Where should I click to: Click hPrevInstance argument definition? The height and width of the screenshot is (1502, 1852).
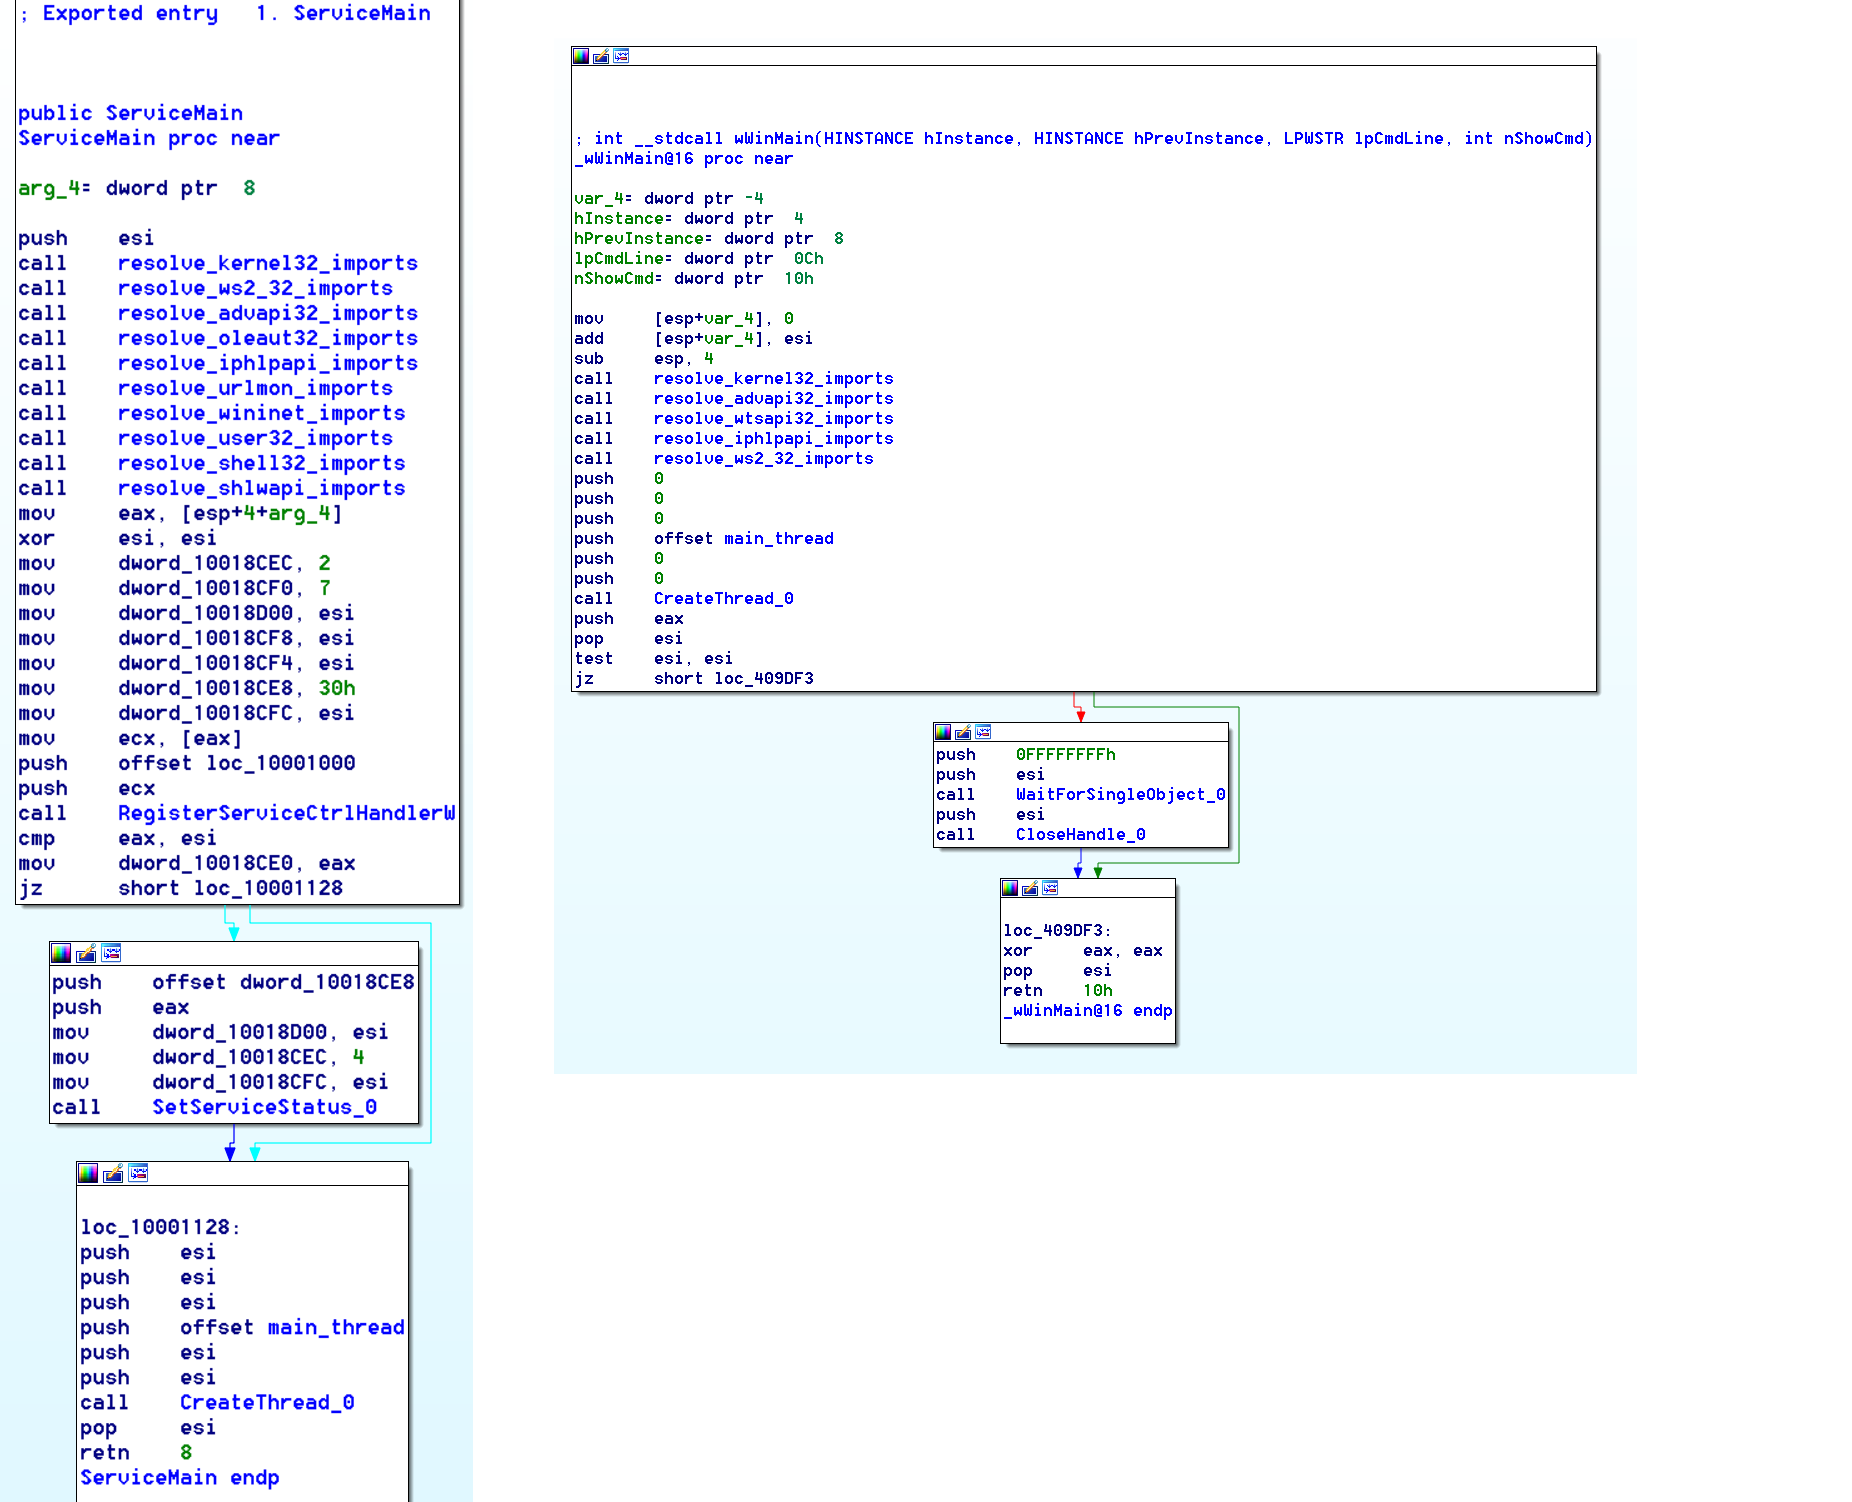coord(709,238)
